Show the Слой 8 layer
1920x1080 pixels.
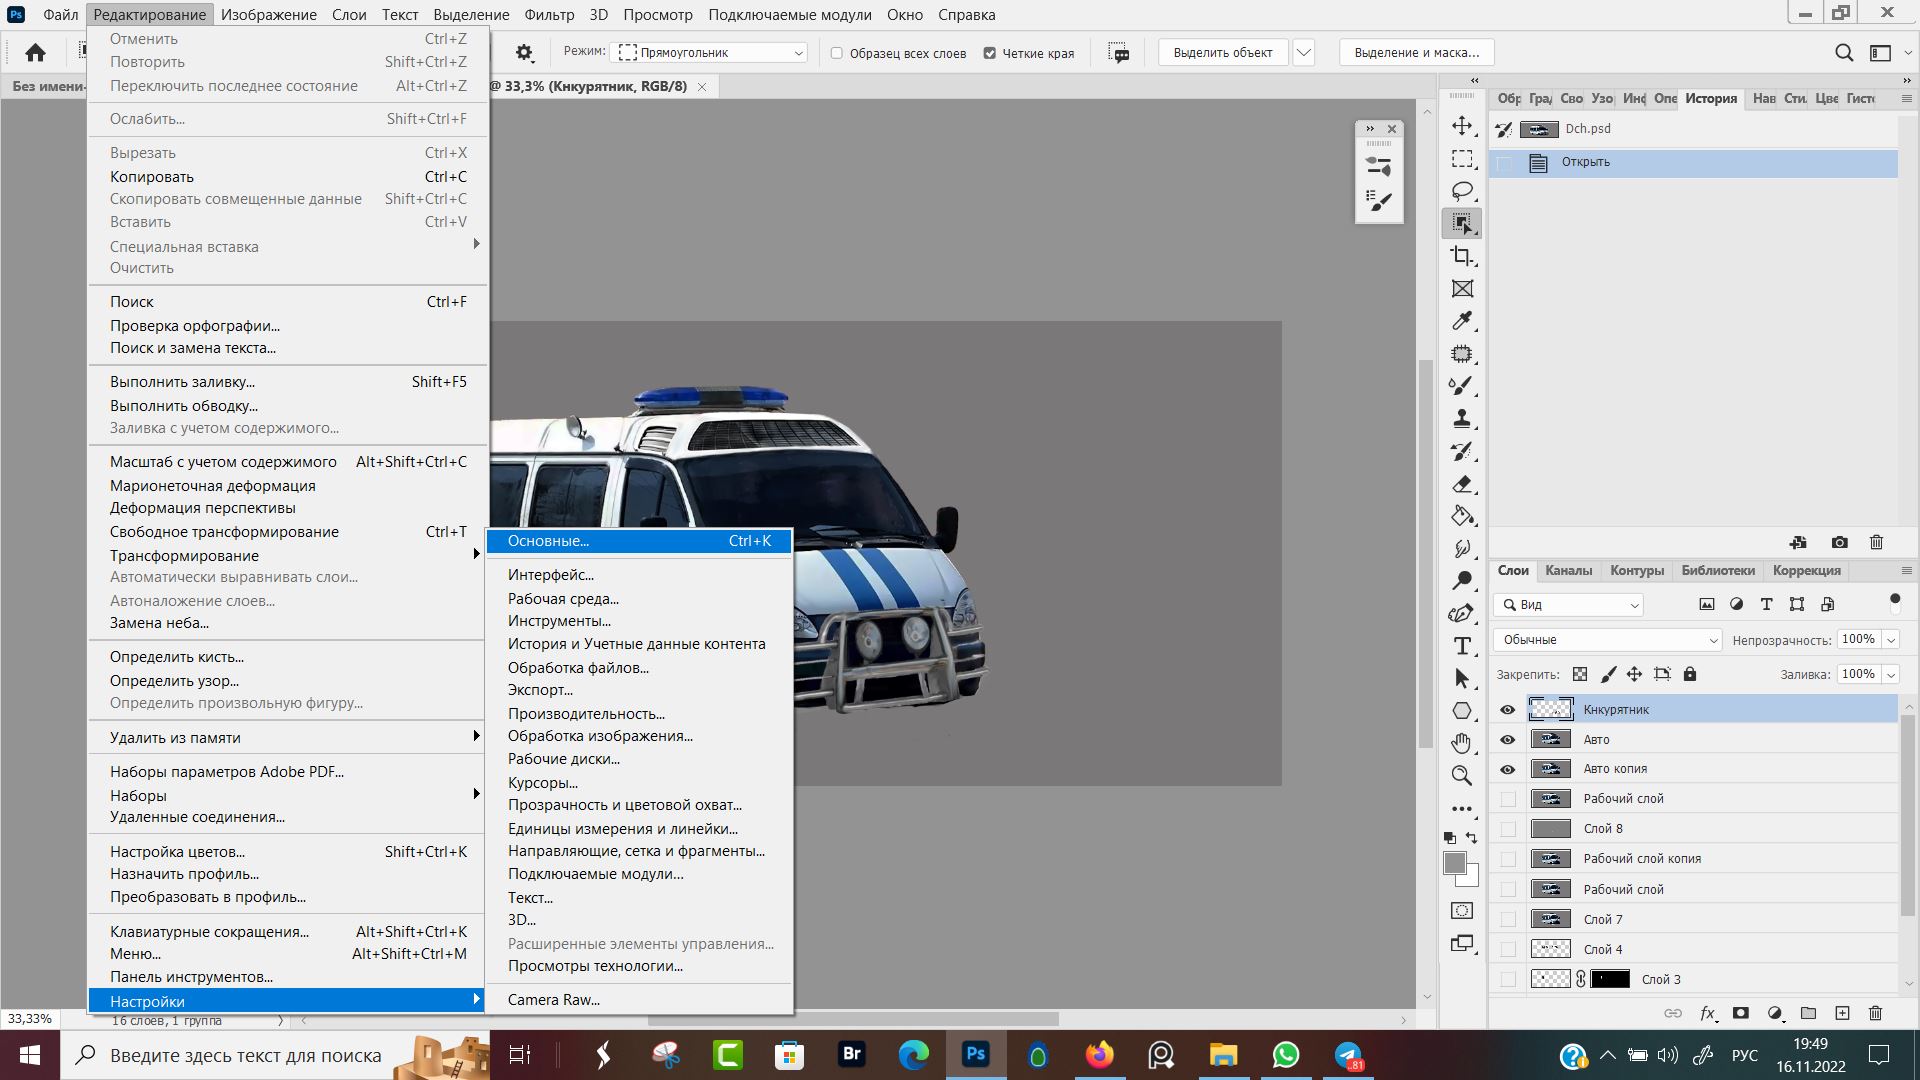click(x=1507, y=829)
